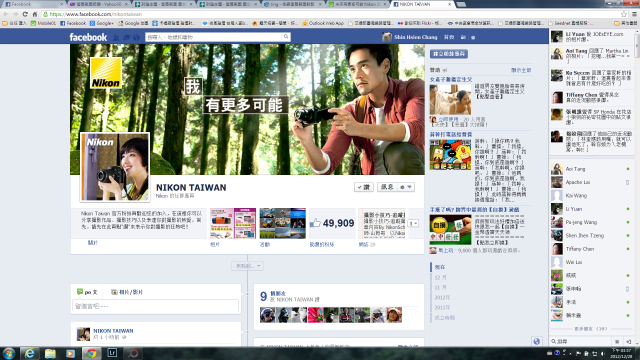Open chat with Wei Lai
Viewport: 640px width, 360px height.
[591, 262]
